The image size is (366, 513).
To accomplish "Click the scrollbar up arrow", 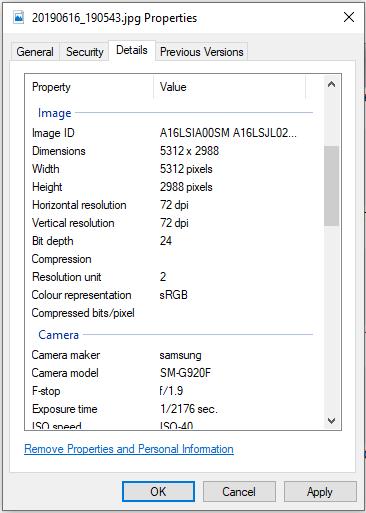I will [x=331, y=84].
